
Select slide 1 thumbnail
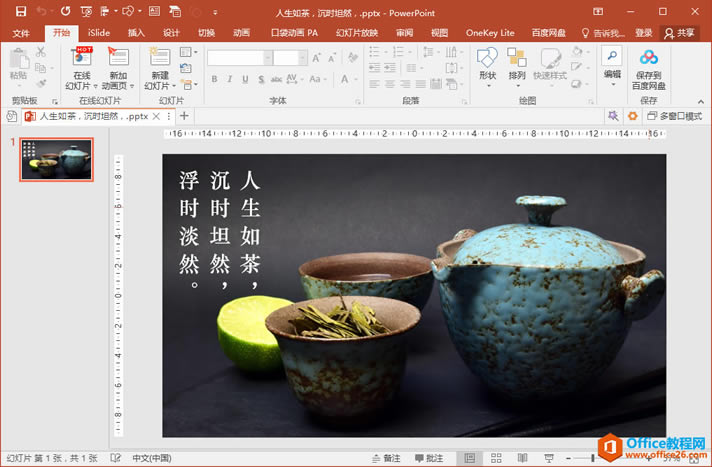[x=56, y=159]
